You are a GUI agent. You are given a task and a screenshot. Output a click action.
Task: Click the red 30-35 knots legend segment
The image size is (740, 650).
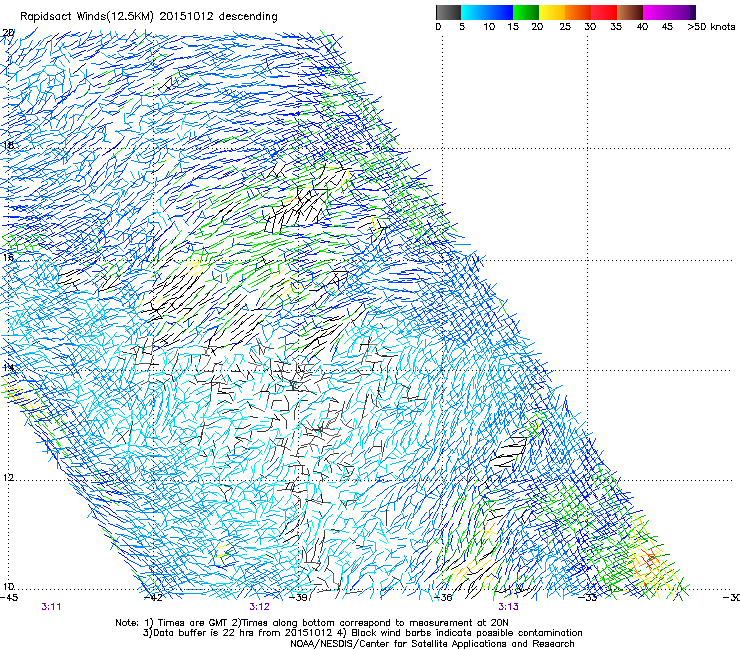pos(604,12)
